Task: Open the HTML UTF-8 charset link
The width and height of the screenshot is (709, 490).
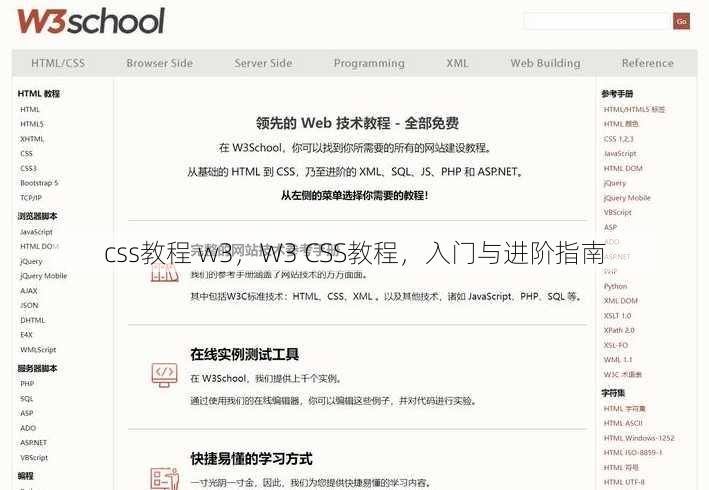Action: [x=624, y=482]
